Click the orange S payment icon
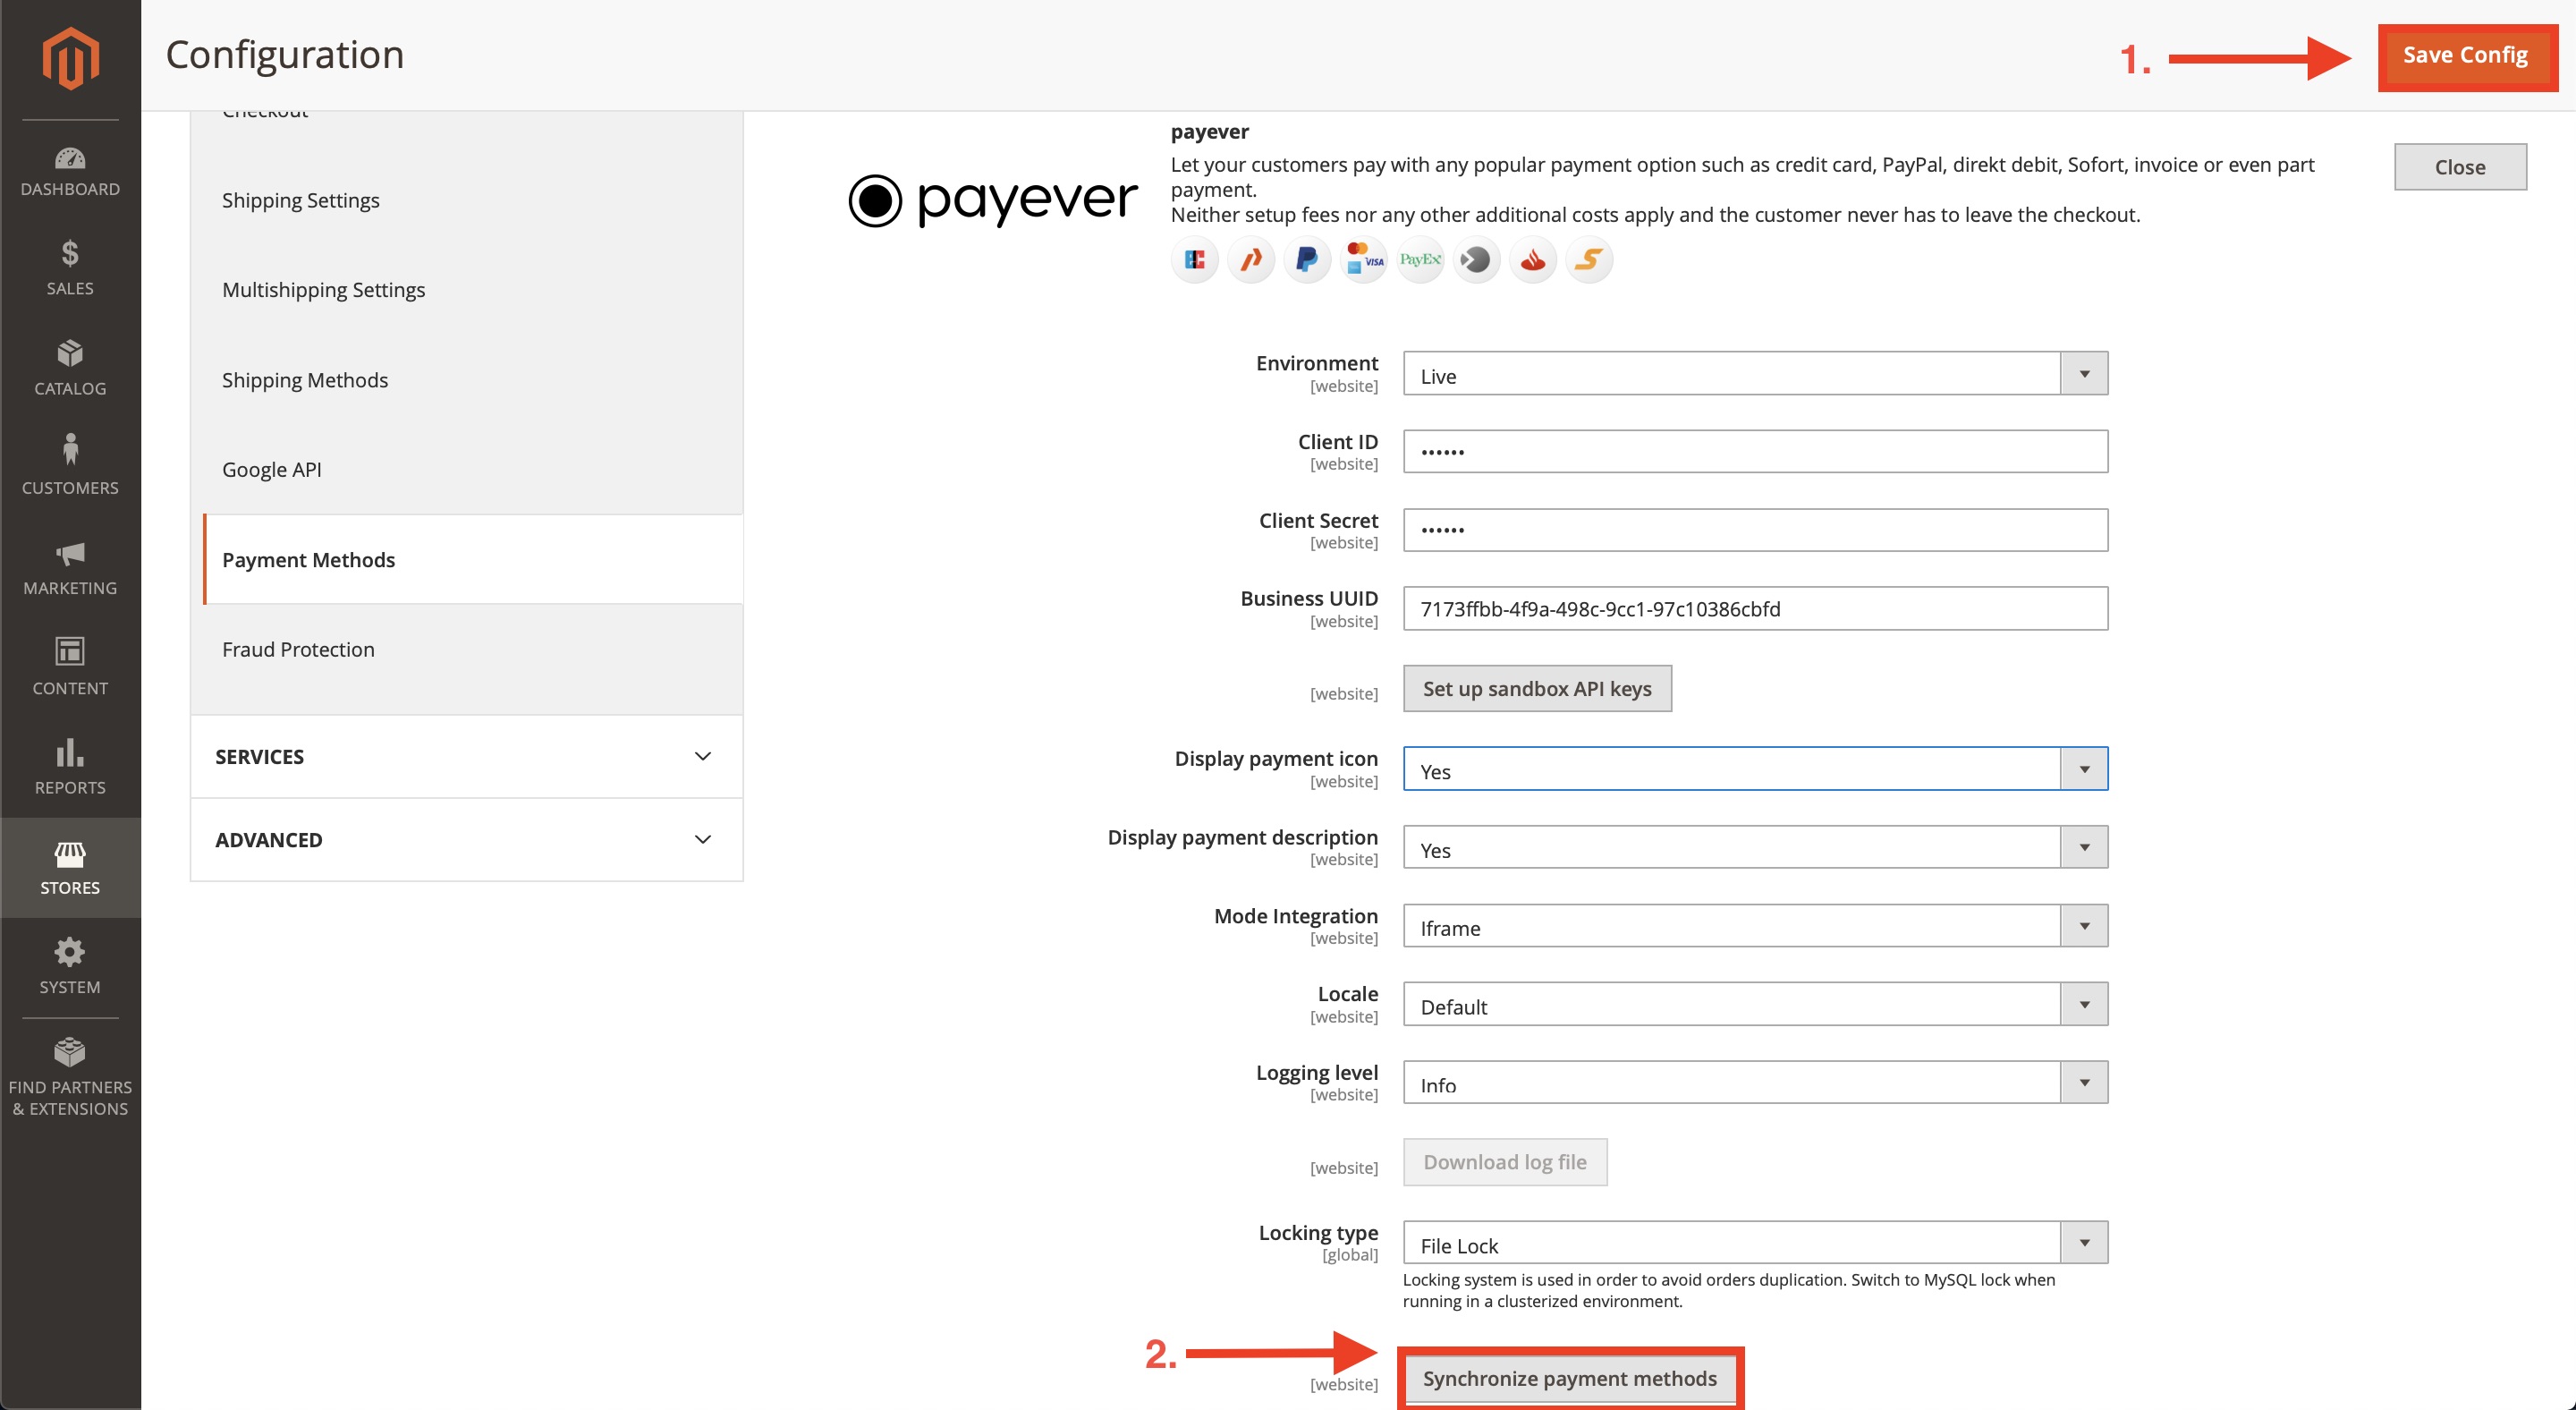Screen dimensions: 2576x1410 (x=1589, y=260)
